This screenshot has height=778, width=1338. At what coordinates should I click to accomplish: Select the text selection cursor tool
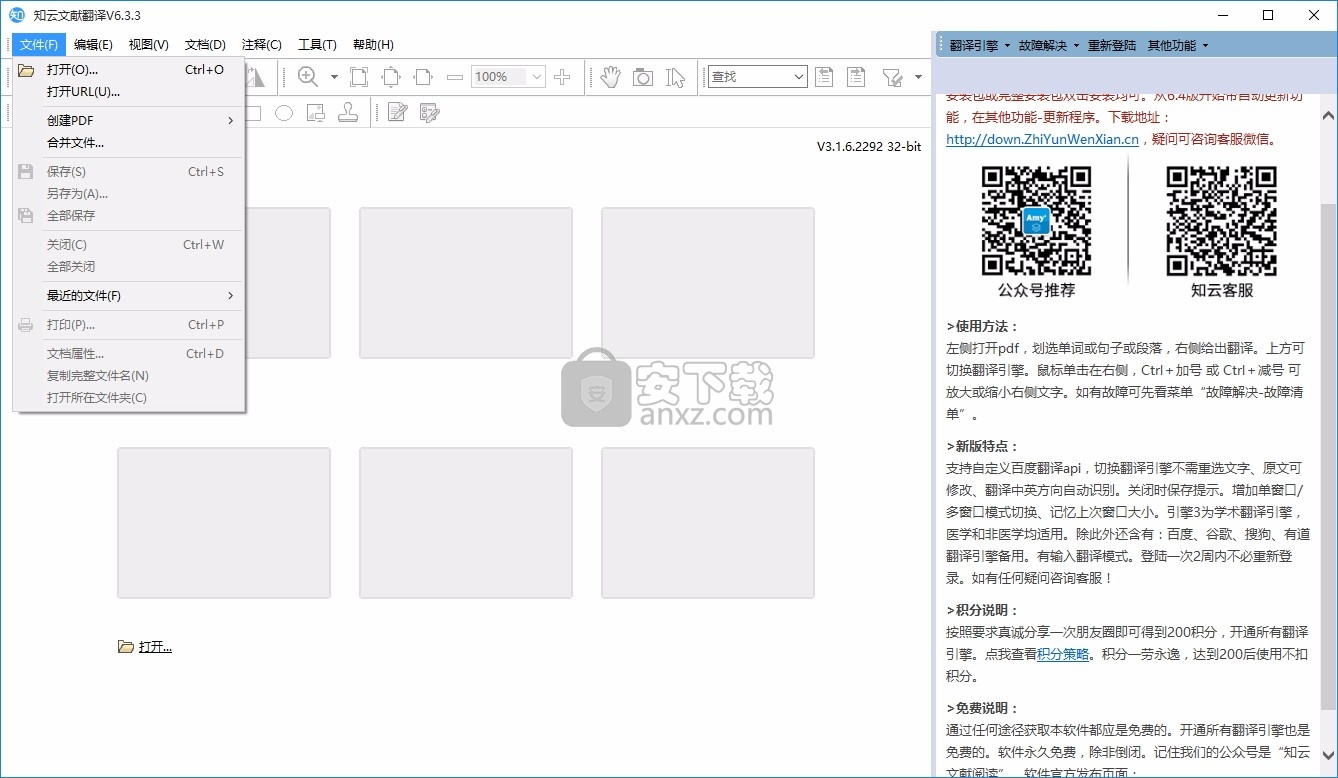(x=676, y=77)
